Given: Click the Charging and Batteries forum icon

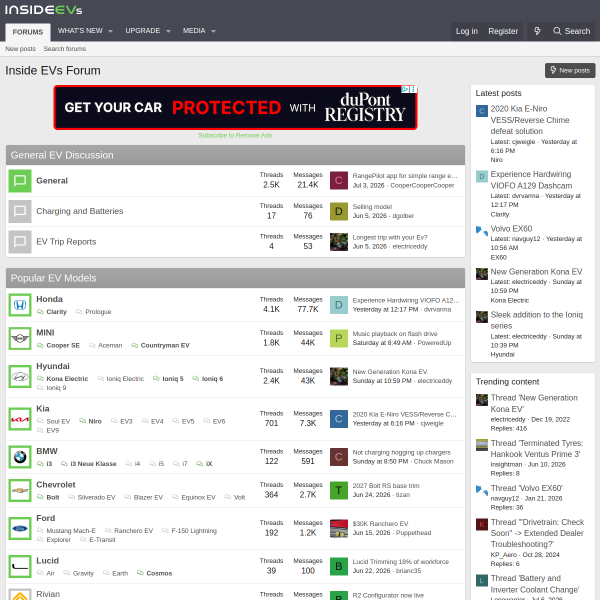Looking at the screenshot, I should pyautogui.click(x=20, y=211).
